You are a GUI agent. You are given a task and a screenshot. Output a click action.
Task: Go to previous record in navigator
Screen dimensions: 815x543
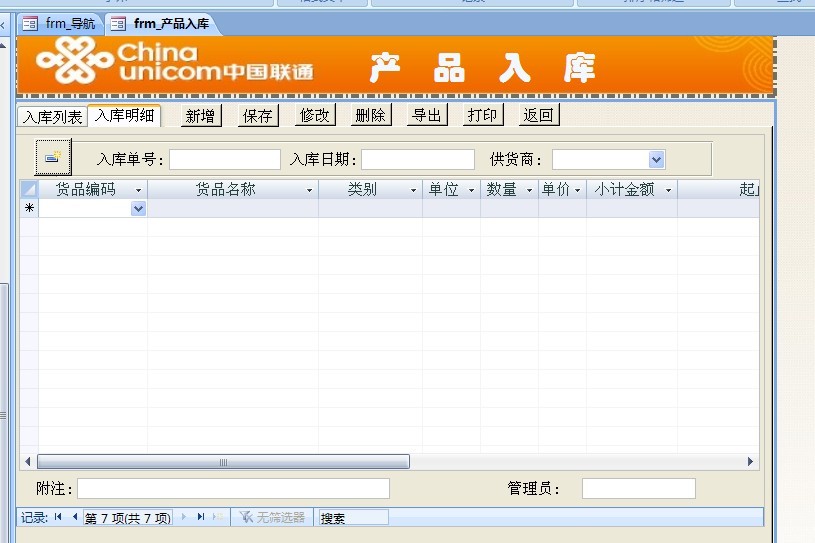(x=74, y=517)
